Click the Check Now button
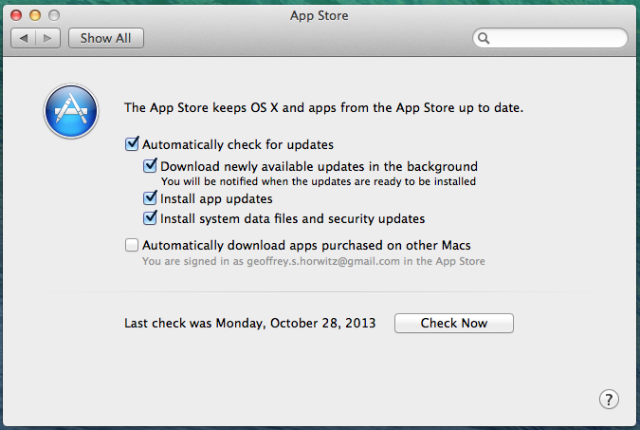The height and width of the screenshot is (430, 640). click(x=454, y=323)
